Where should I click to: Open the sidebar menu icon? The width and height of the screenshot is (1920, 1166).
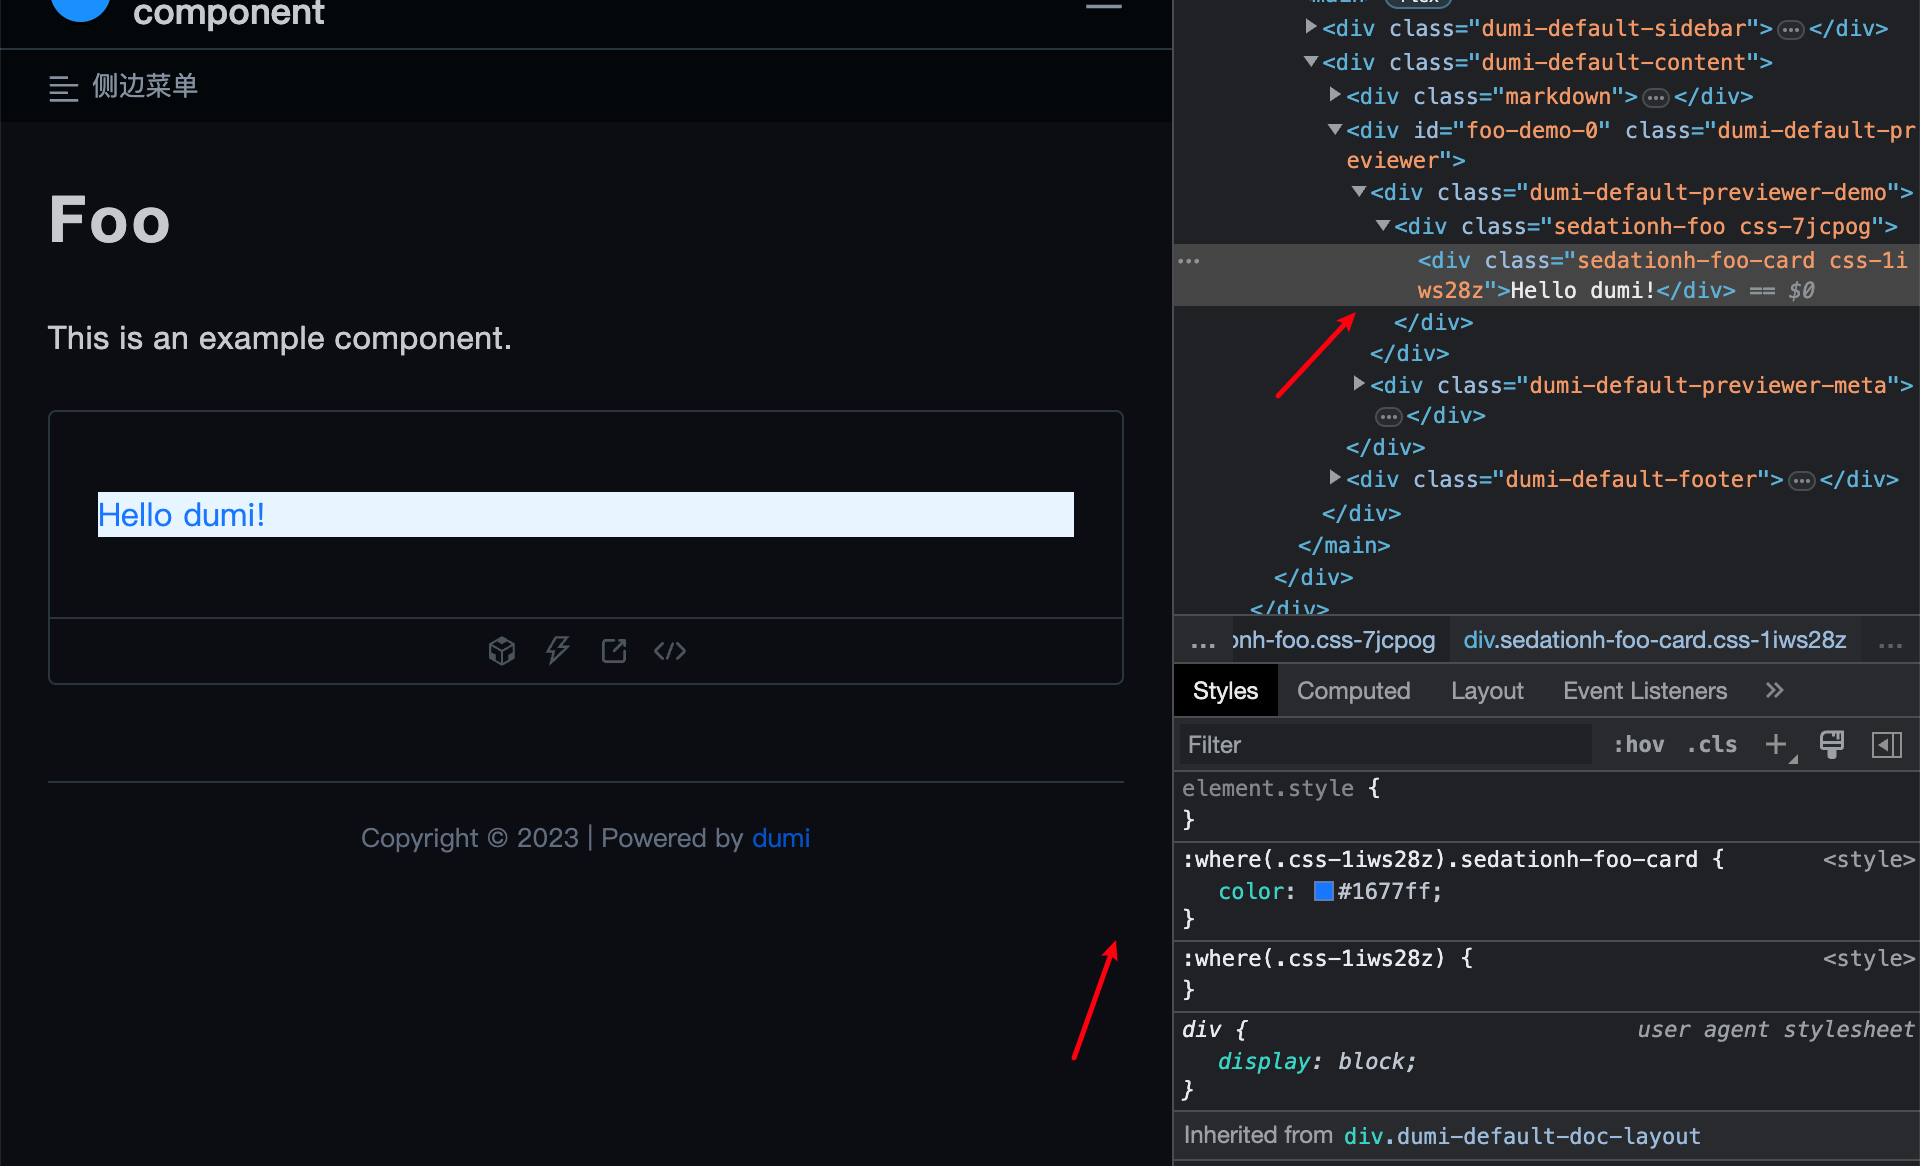(64, 88)
